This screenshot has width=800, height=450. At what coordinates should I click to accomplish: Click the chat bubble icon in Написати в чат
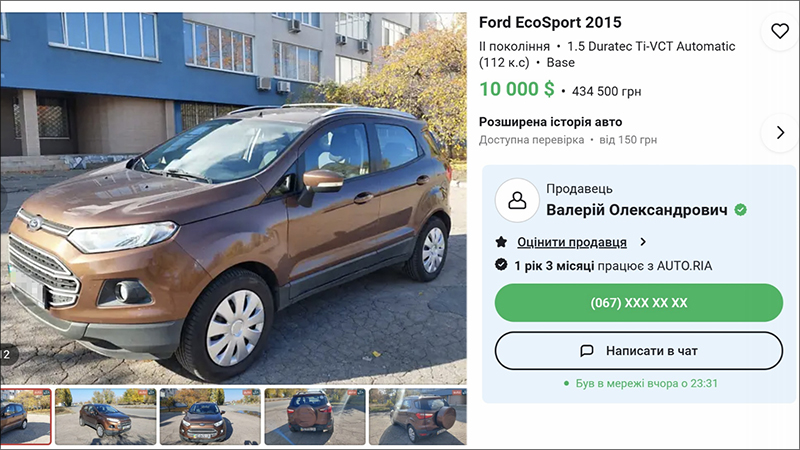[587, 351]
